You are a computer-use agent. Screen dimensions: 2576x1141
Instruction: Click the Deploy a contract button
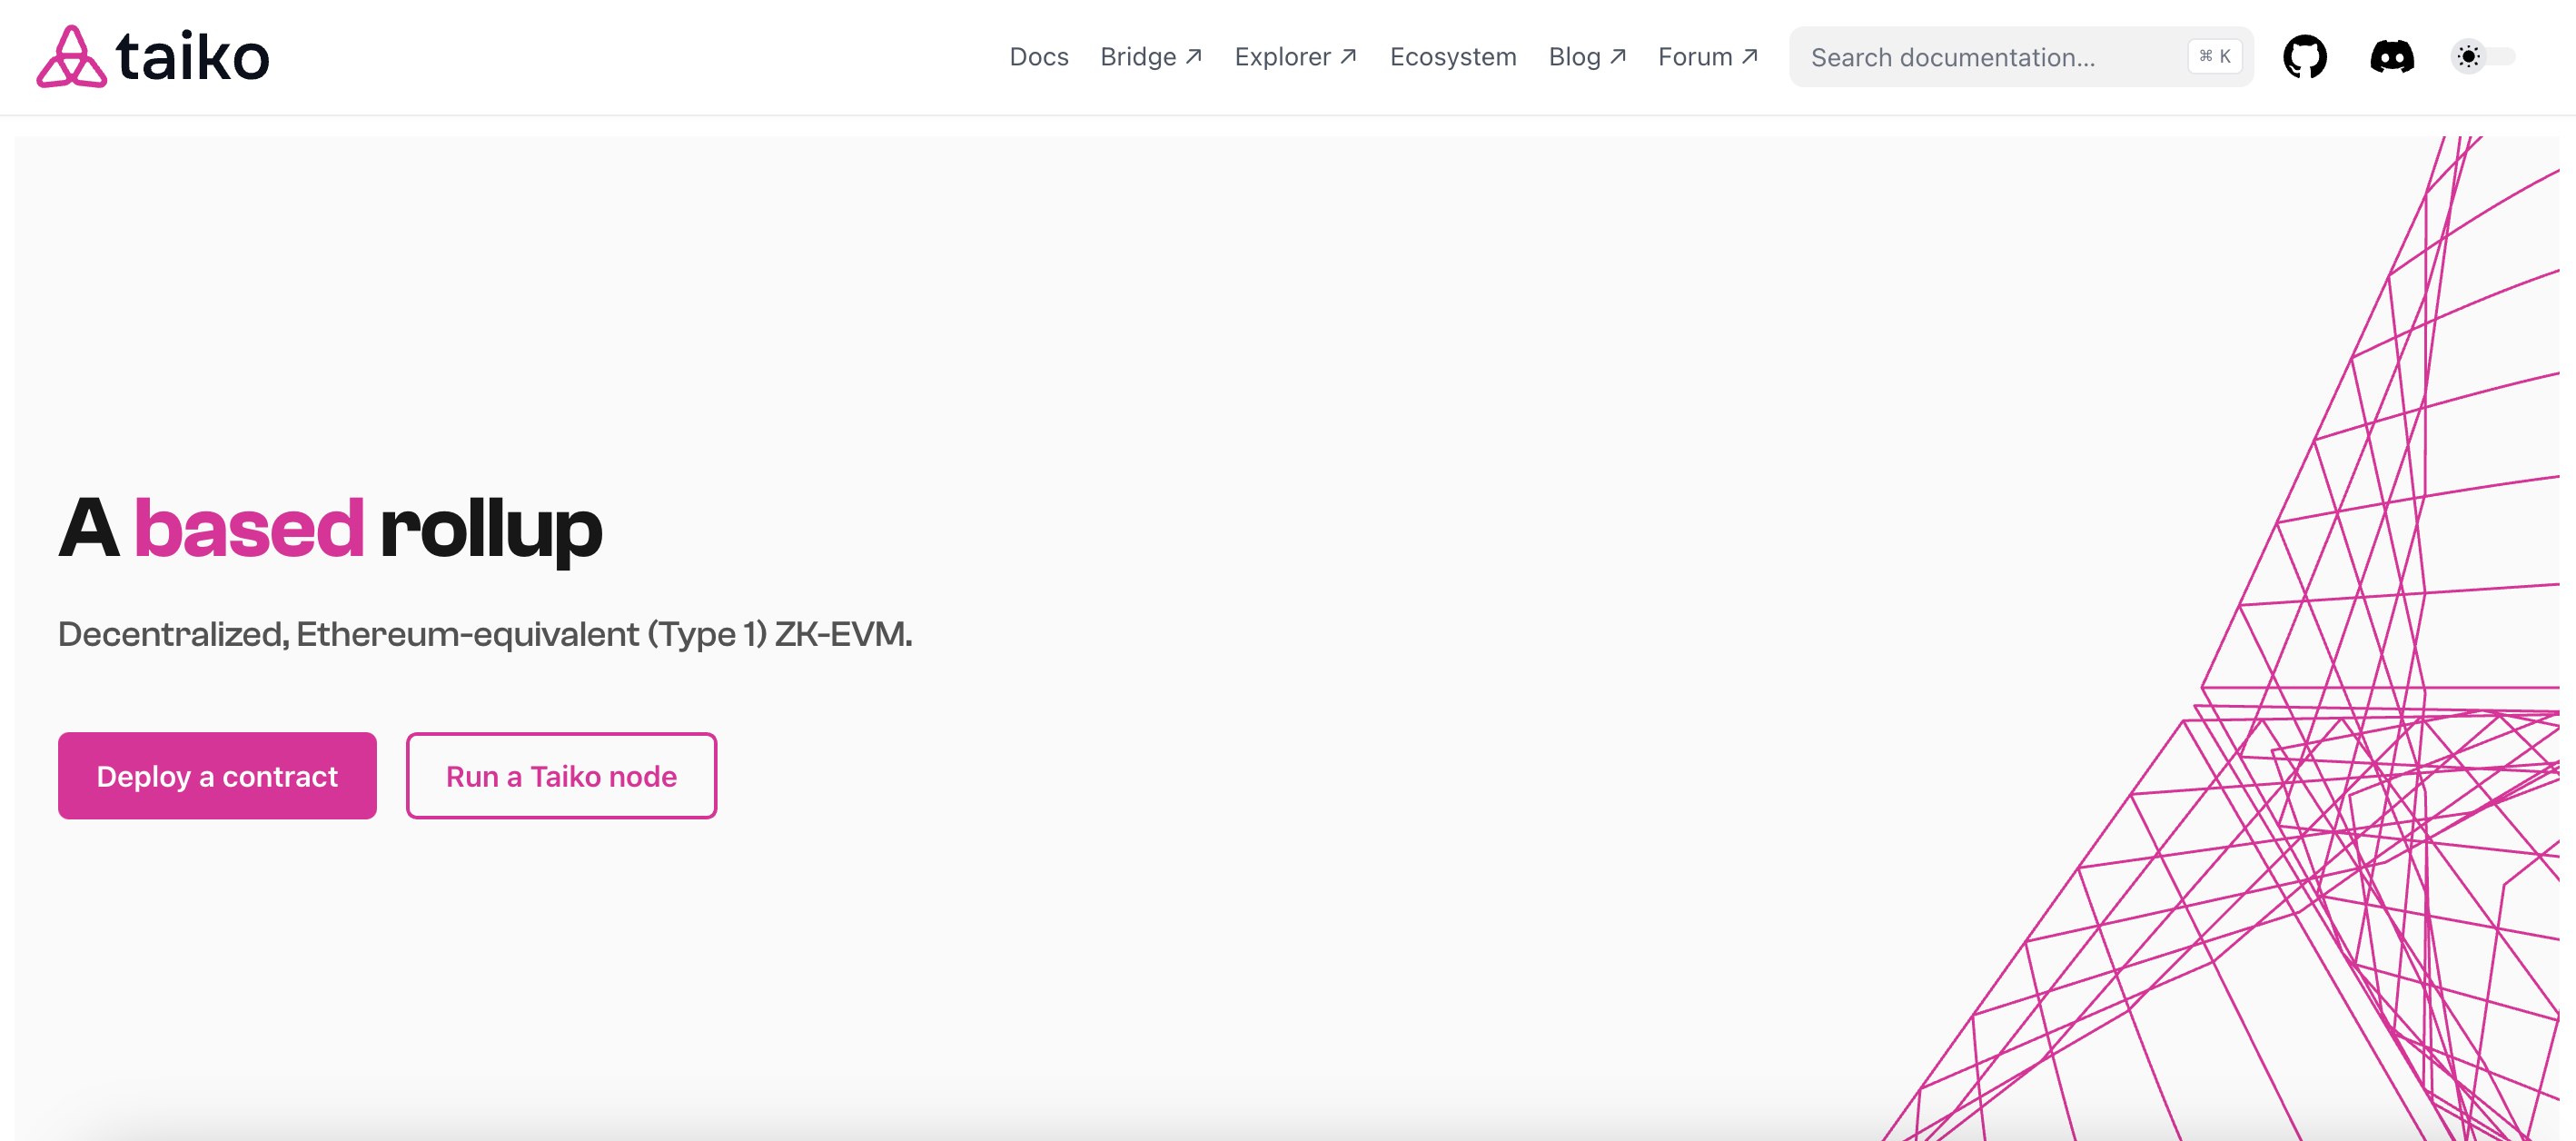217,776
